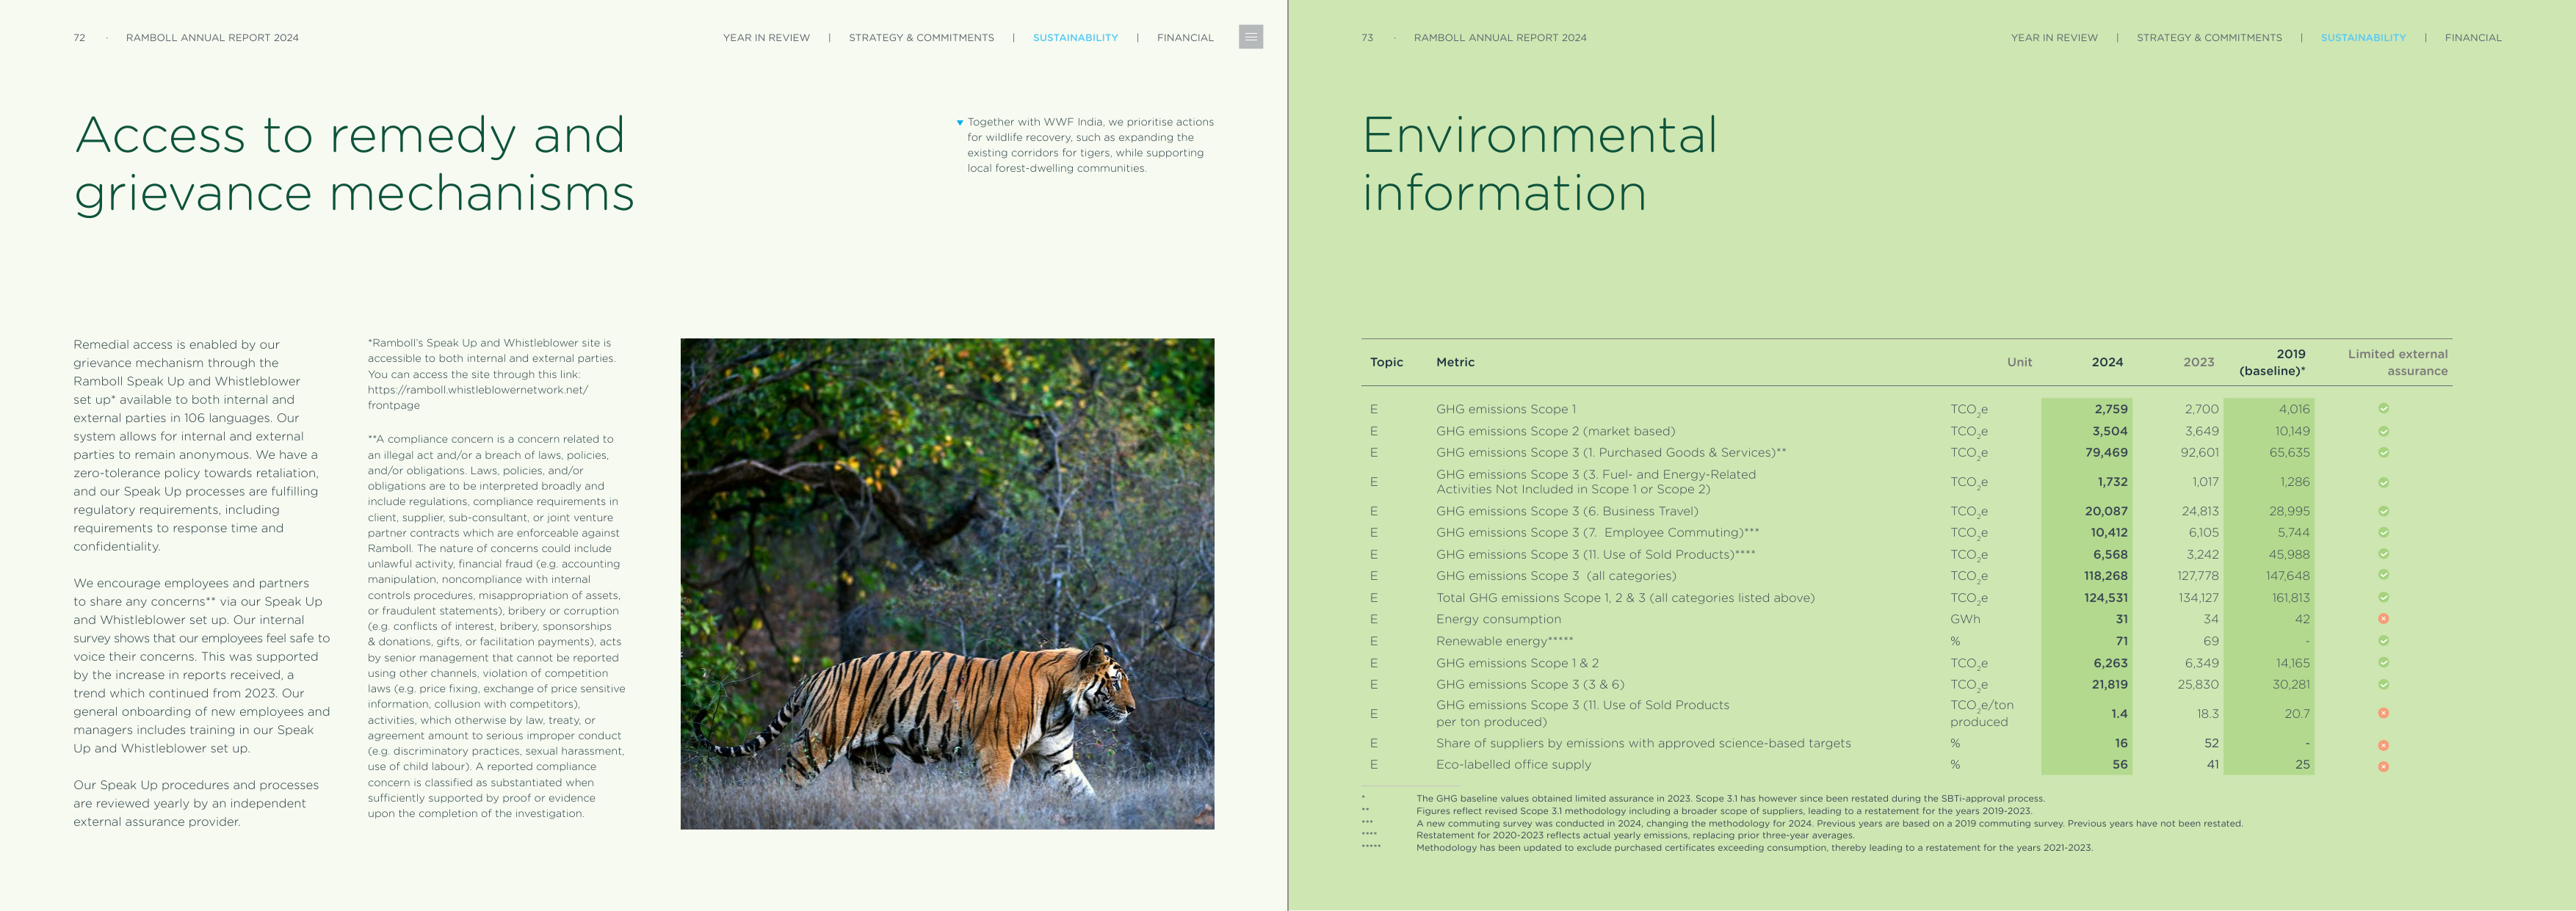Click the checkmark for Fuel- and Energy-Related Activities row

tap(2383, 482)
